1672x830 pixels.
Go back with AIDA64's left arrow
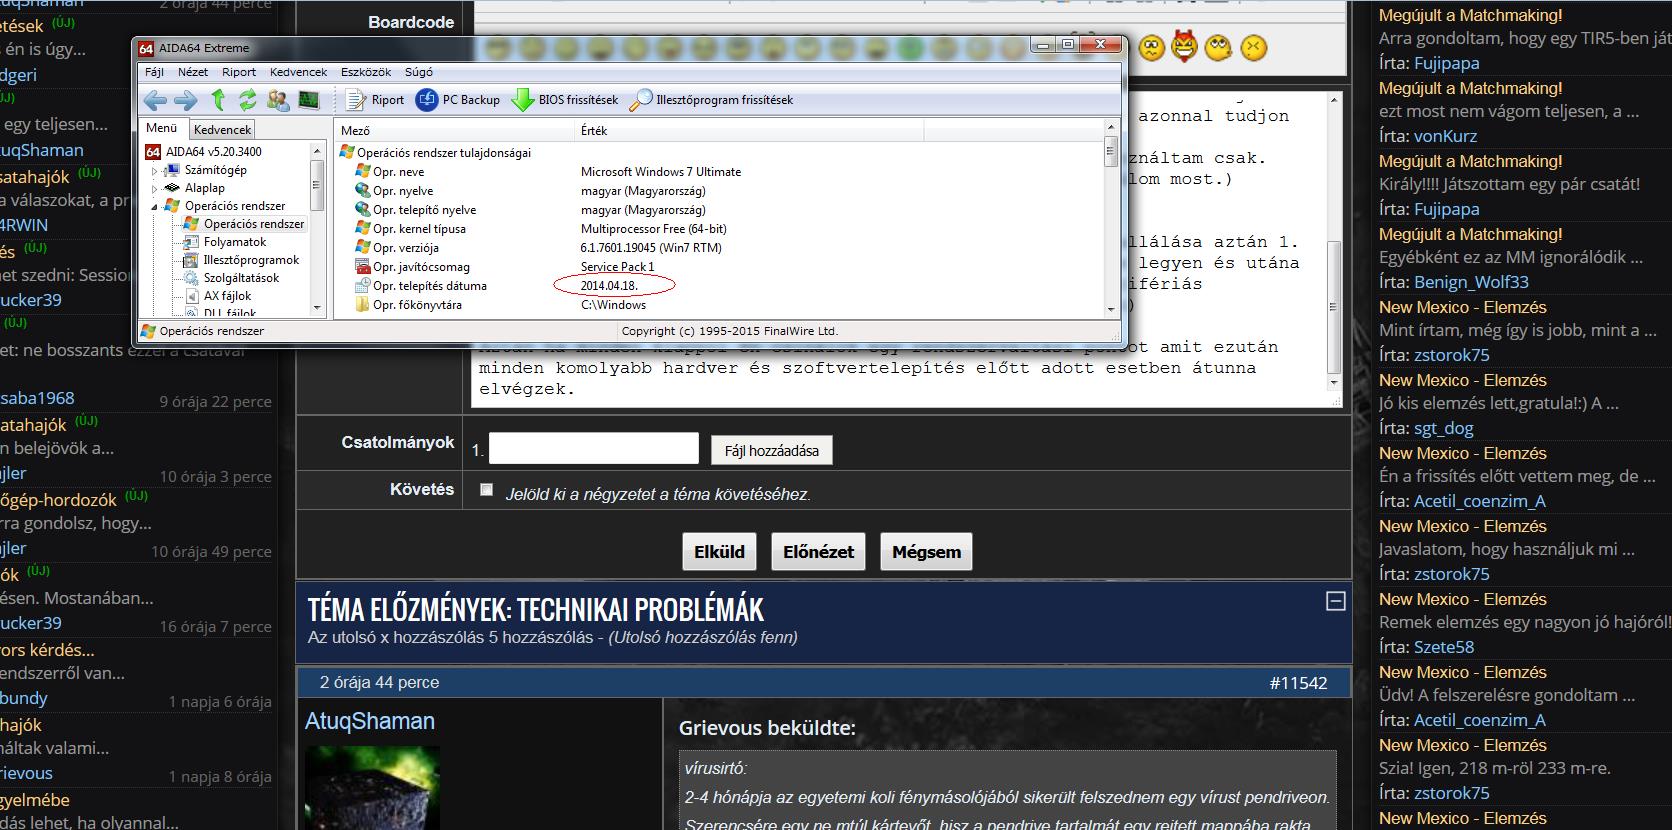pos(155,99)
